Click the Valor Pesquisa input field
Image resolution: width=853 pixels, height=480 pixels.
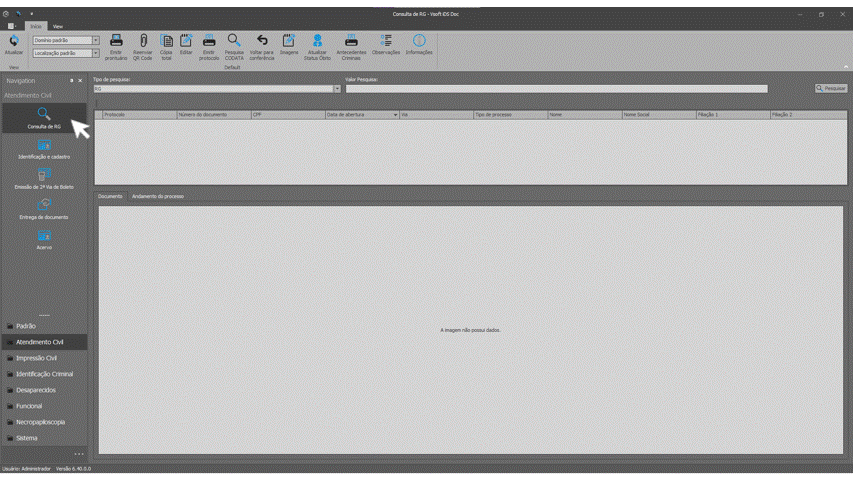[x=556, y=89]
